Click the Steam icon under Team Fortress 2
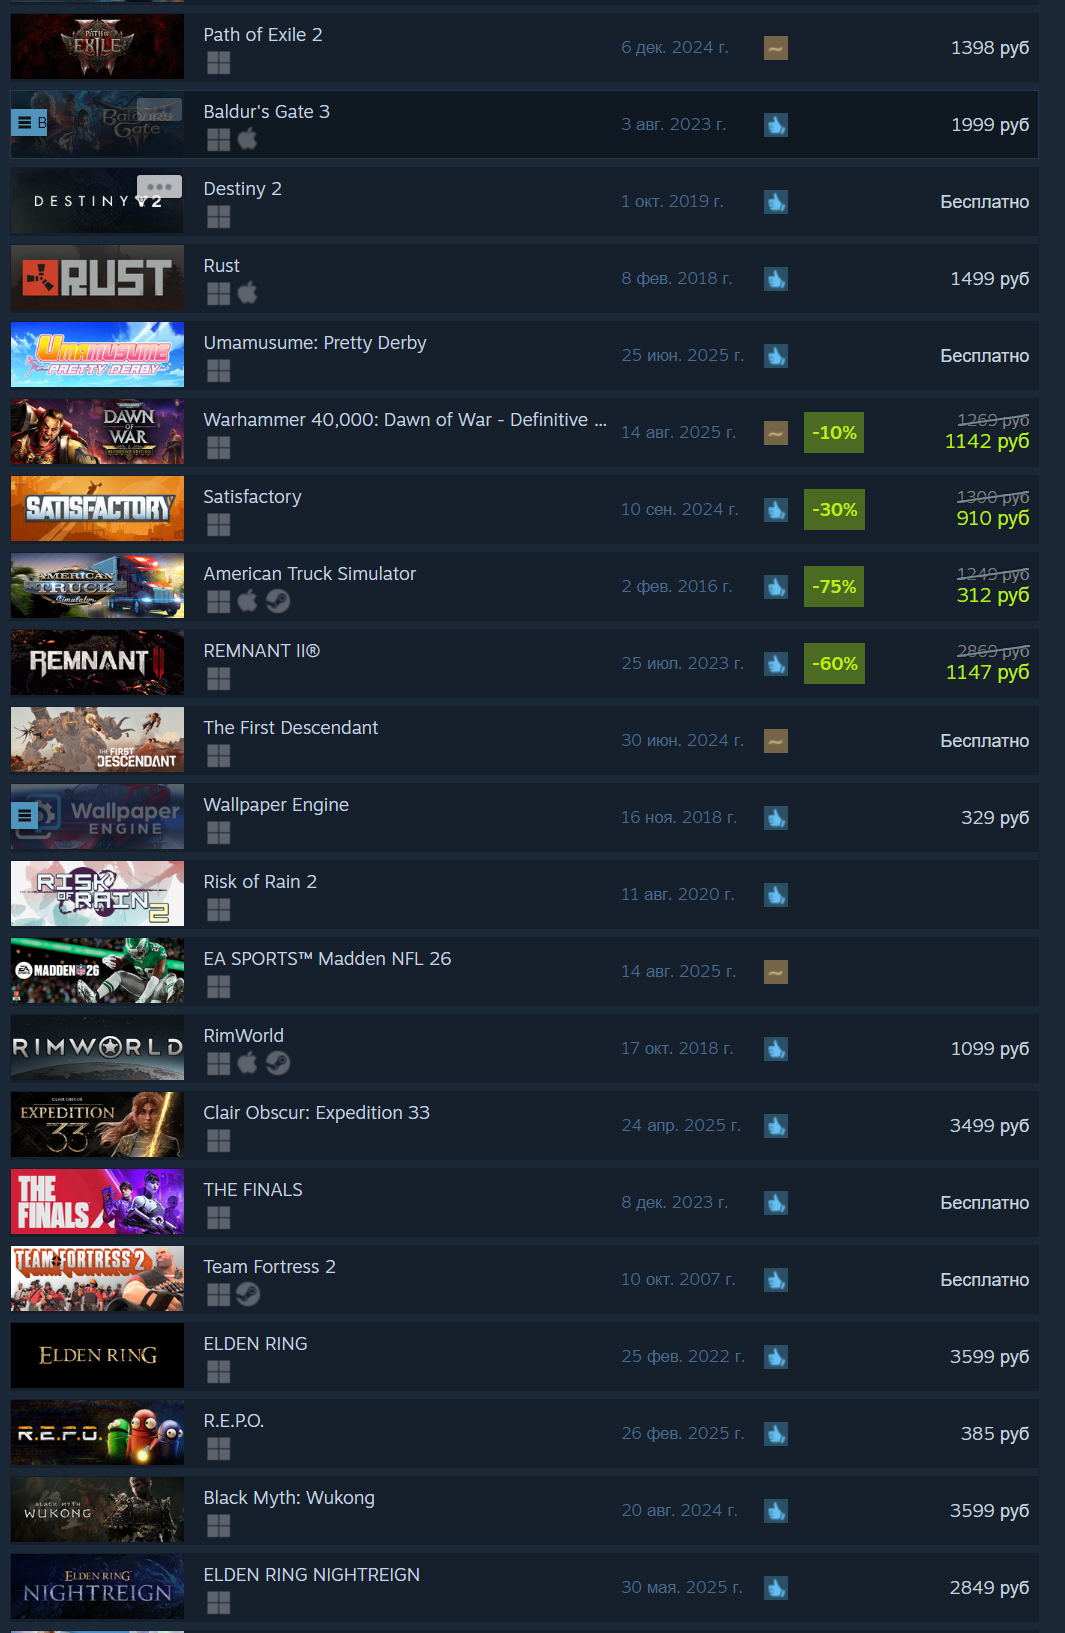 pos(248,1294)
